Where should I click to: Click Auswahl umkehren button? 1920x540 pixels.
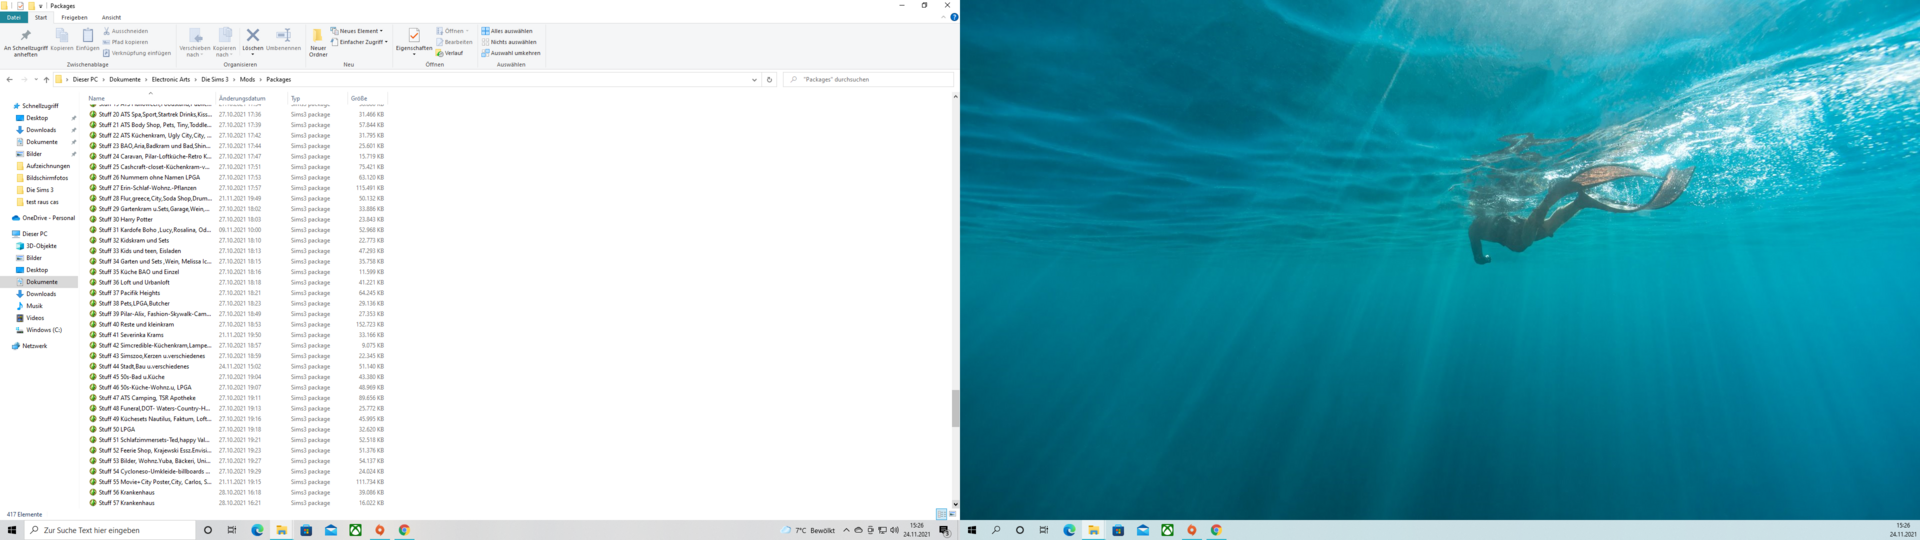511,53
